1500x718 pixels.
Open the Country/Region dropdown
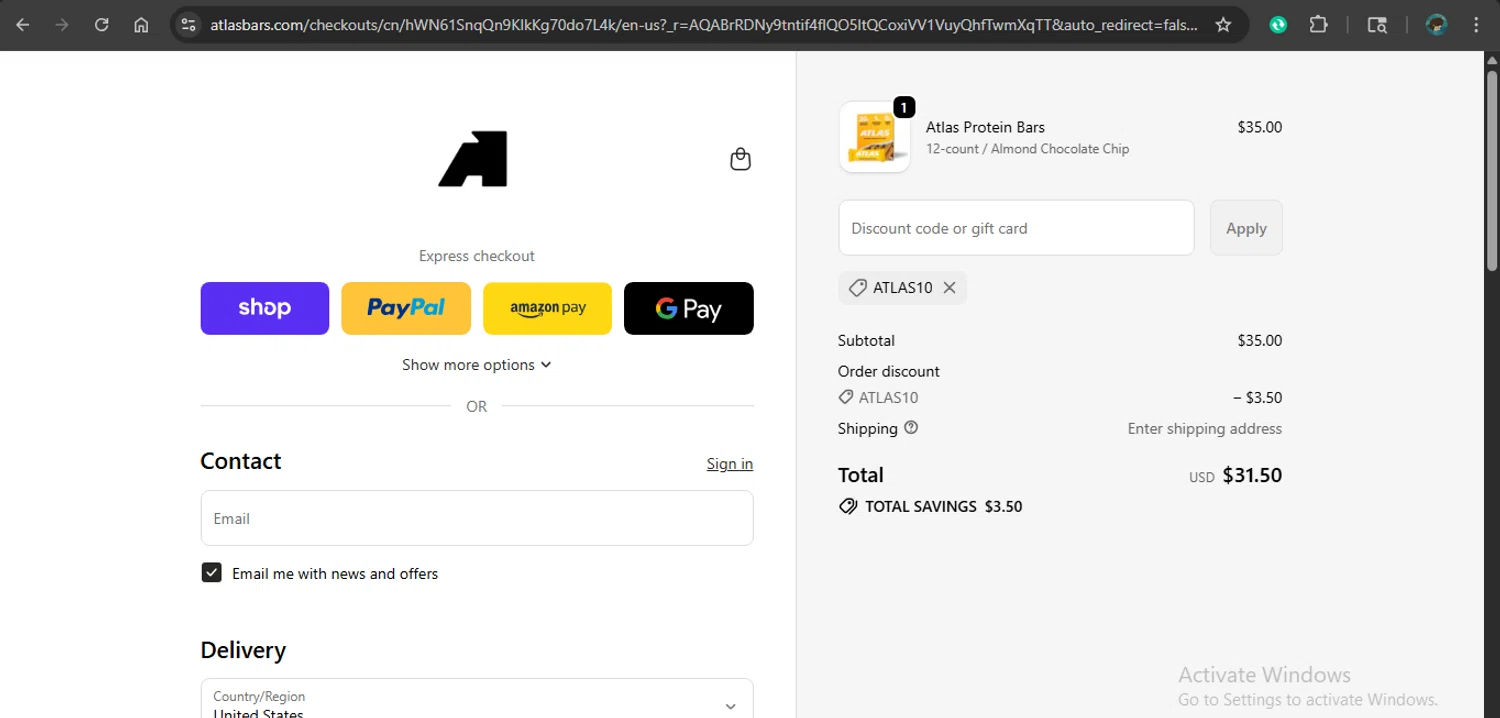477,700
